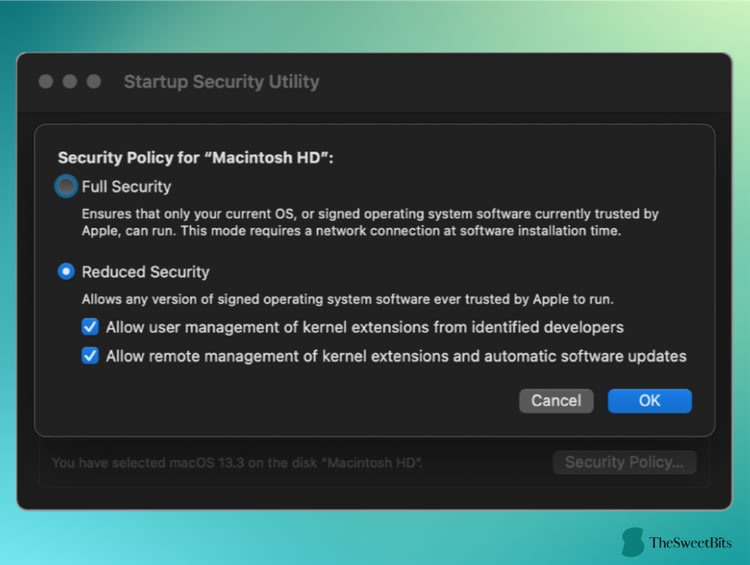Click the "Security Policy for Macintosh HD" heading

196,157
